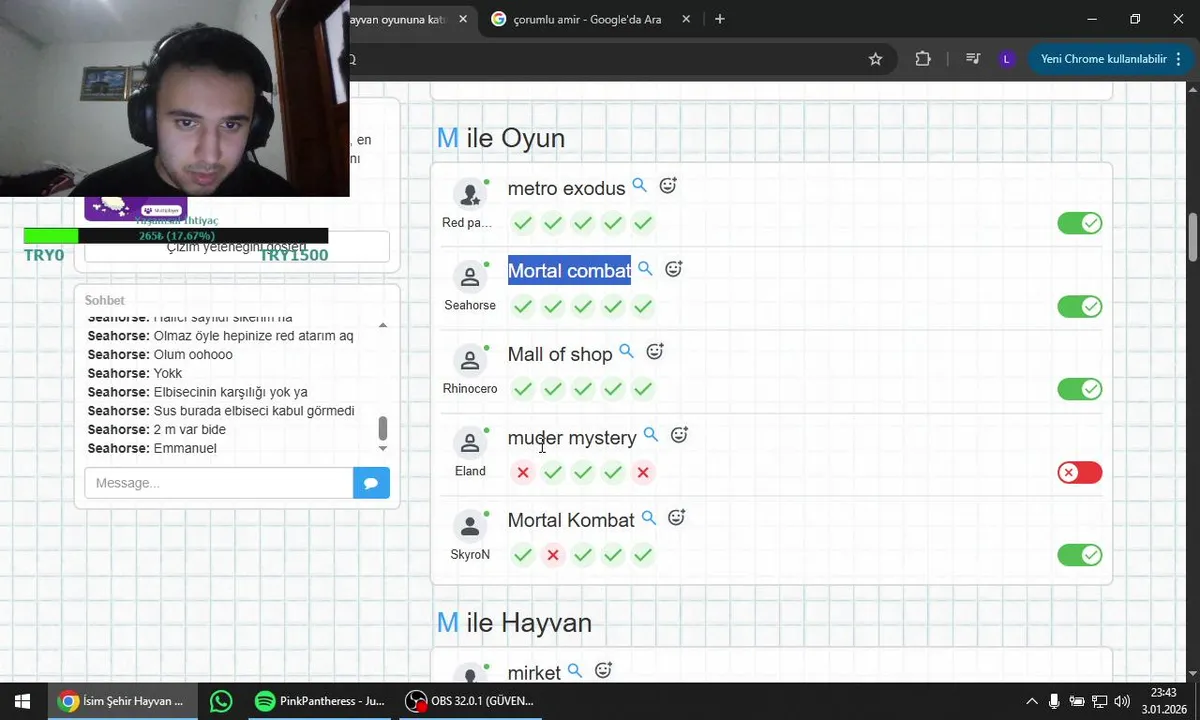
Task: Click first green check on metro exodus
Action: coord(522,223)
